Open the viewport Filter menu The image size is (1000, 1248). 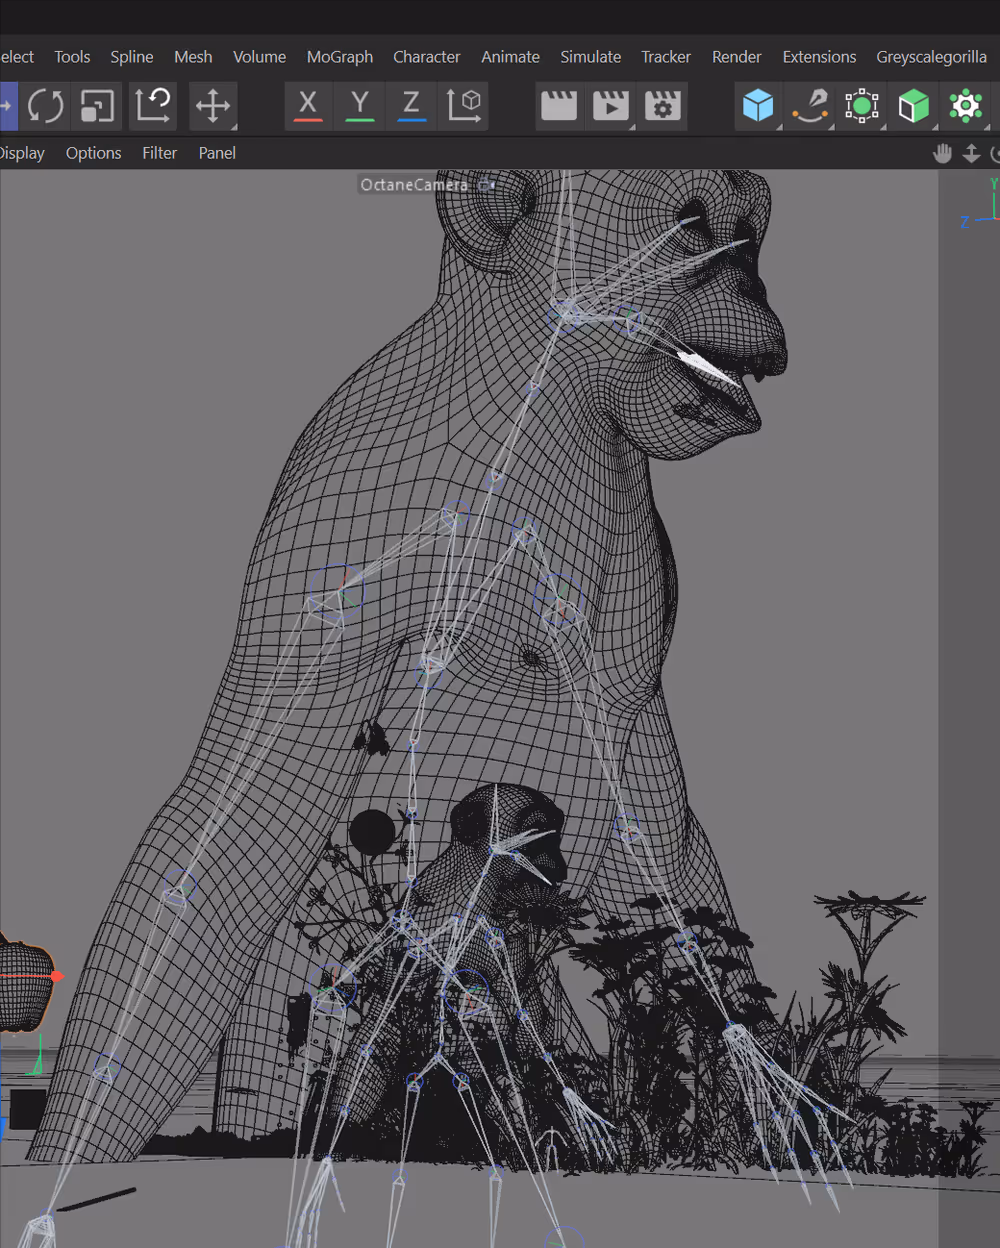(x=159, y=153)
